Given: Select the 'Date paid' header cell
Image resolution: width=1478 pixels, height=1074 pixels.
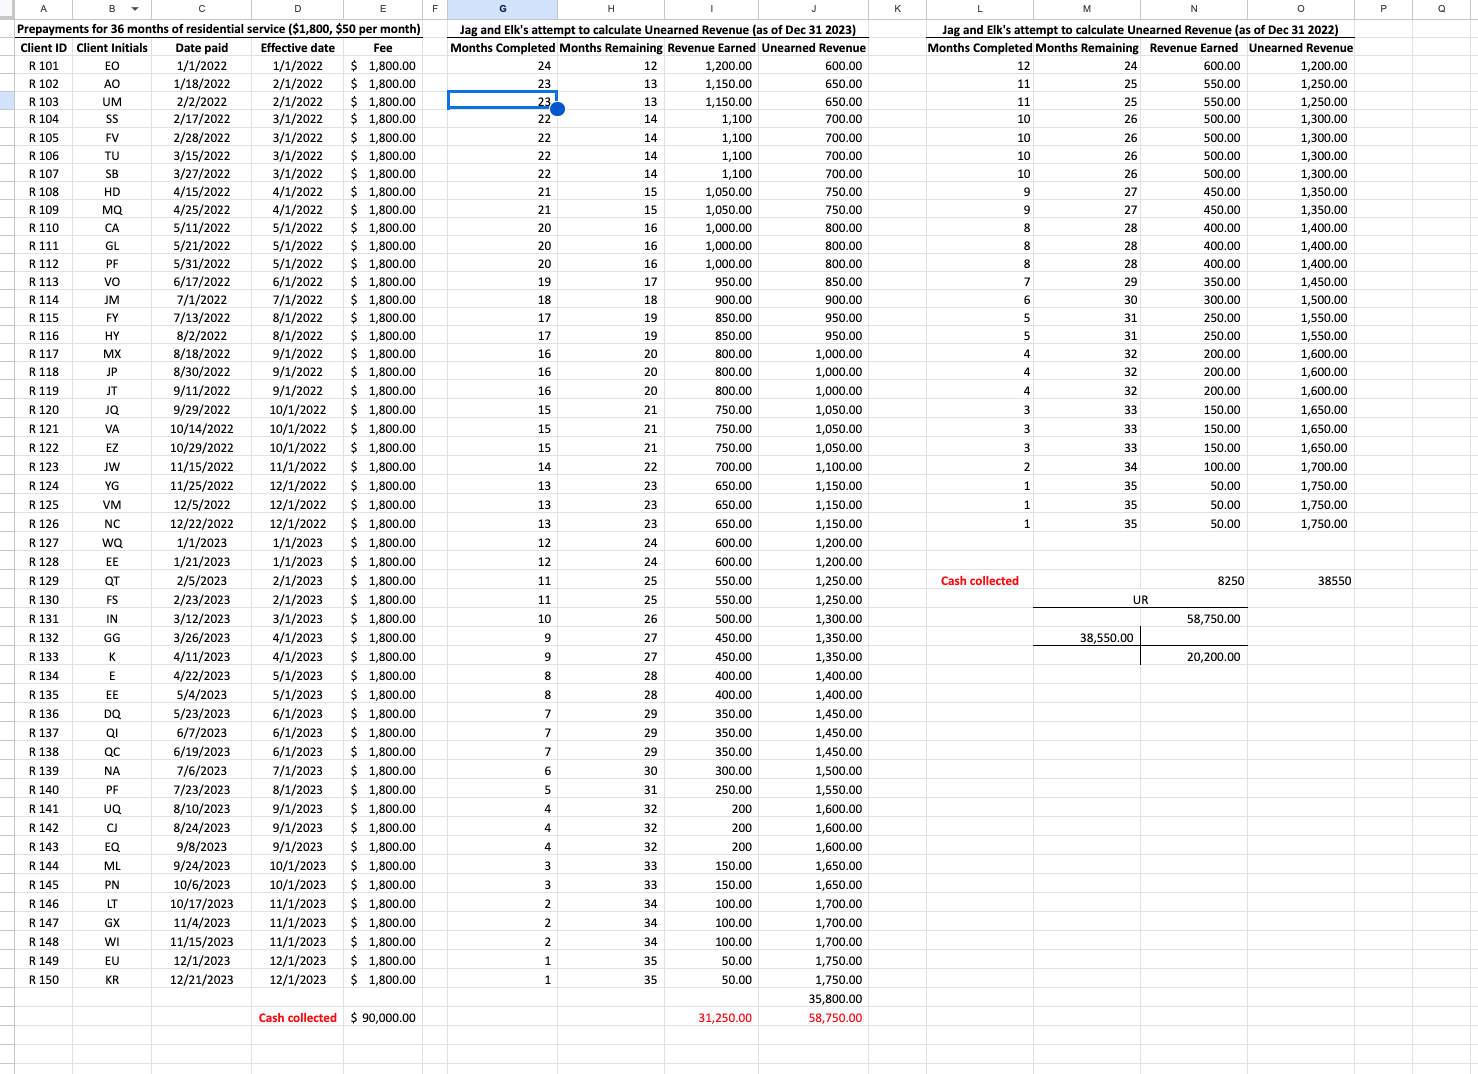Looking at the screenshot, I should tap(202, 47).
